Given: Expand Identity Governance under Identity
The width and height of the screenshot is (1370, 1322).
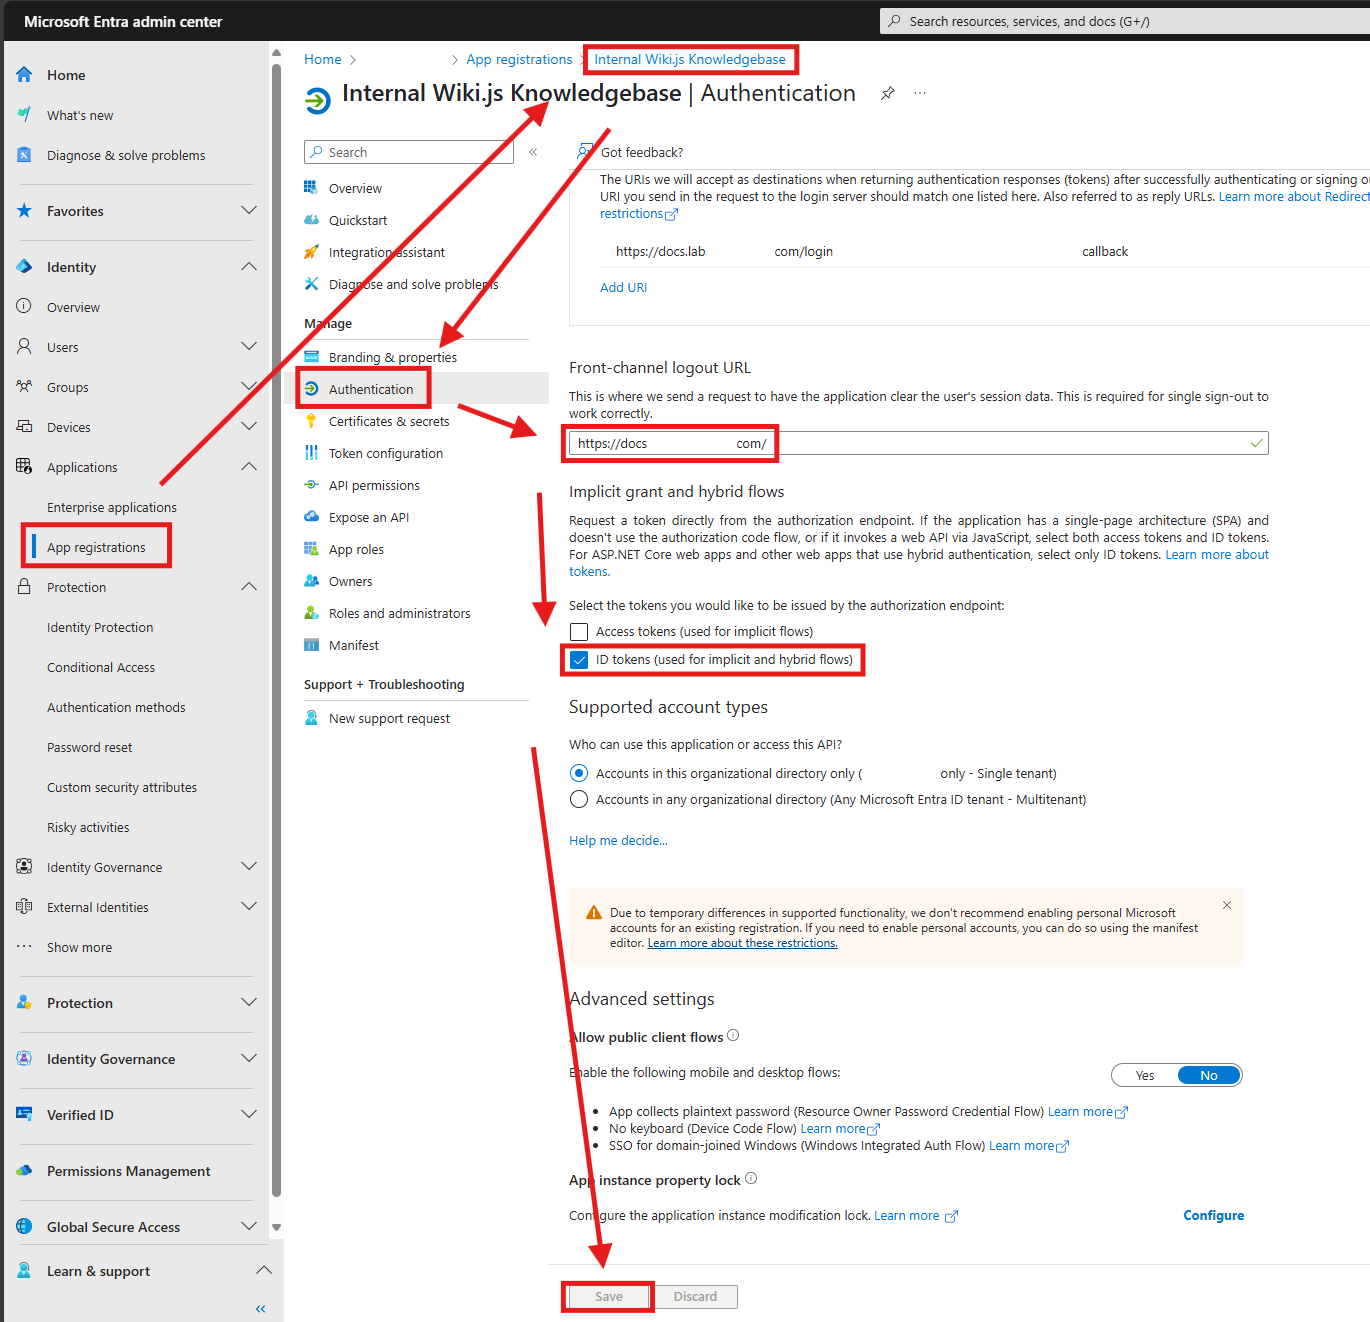Looking at the screenshot, I should [249, 866].
